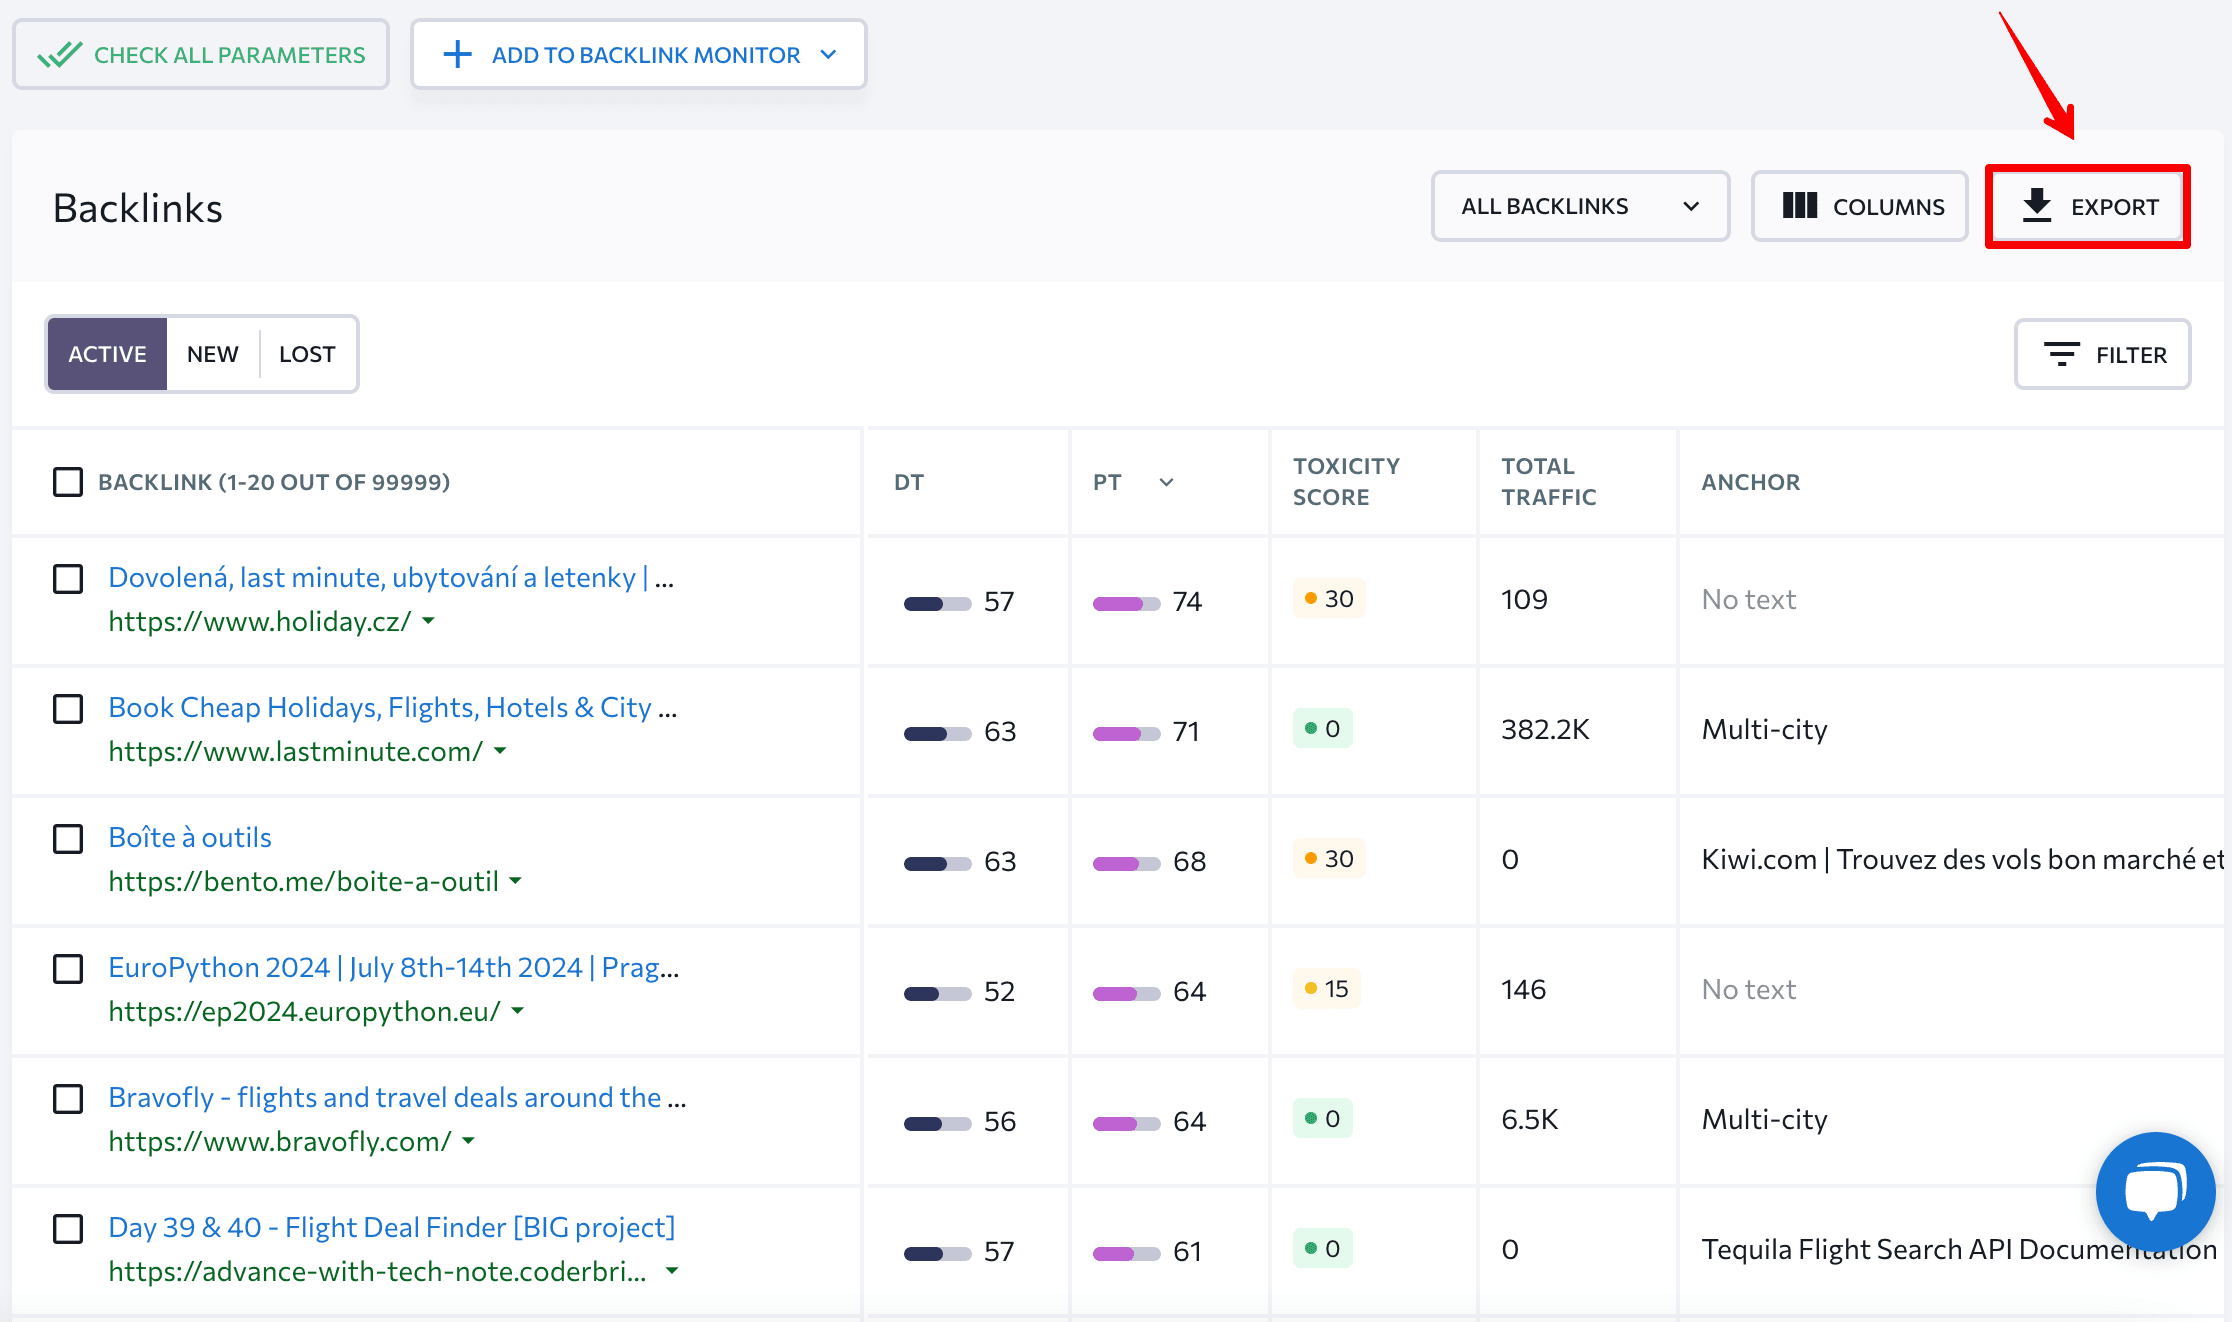Click toxicity score 30 badge for holiday.cz
The image size is (2232, 1322).
1329,599
